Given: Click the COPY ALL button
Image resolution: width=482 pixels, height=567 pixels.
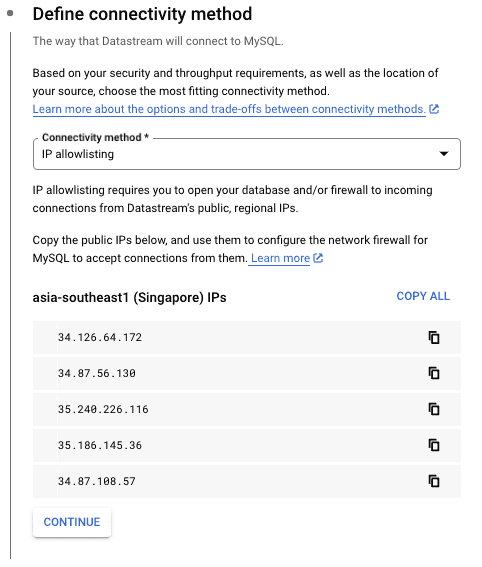Looking at the screenshot, I should point(423,296).
